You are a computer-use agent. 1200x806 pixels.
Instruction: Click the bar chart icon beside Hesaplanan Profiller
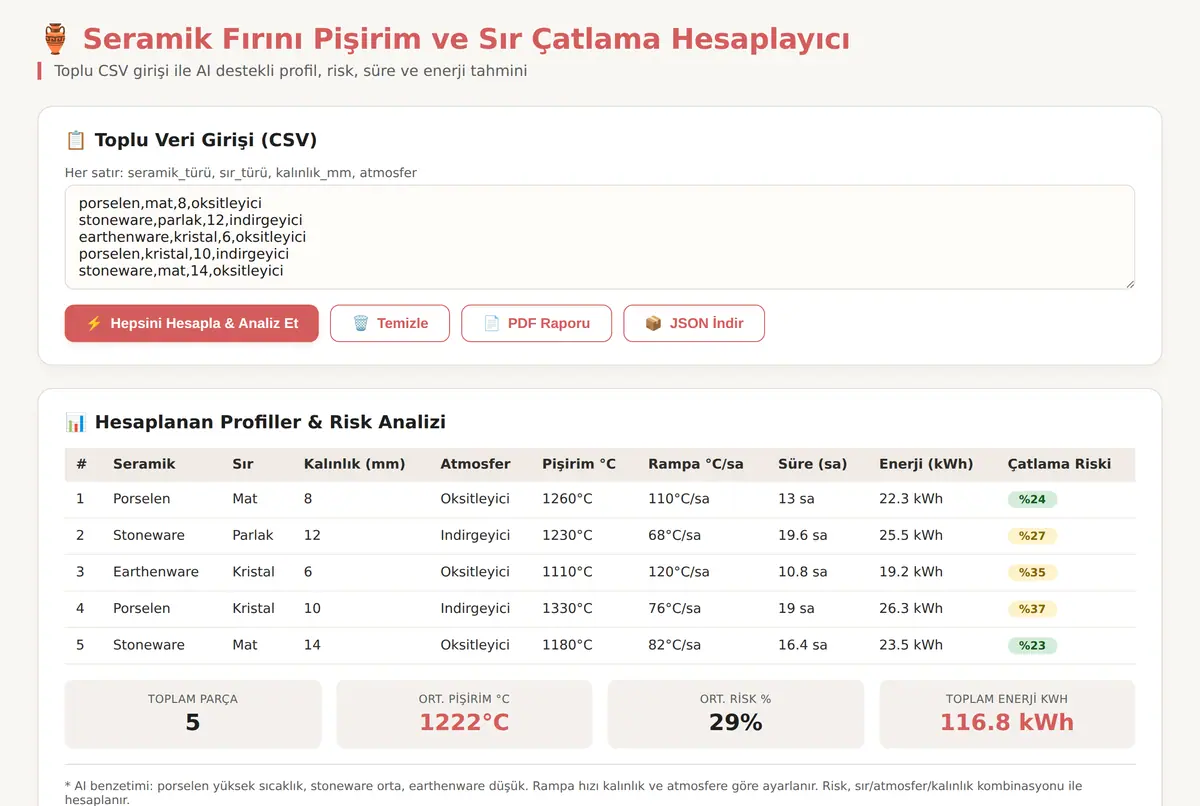point(75,422)
